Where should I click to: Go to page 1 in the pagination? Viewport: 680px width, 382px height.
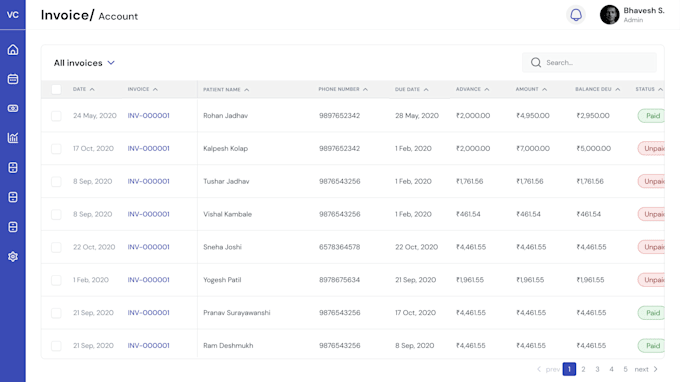pyautogui.click(x=569, y=369)
